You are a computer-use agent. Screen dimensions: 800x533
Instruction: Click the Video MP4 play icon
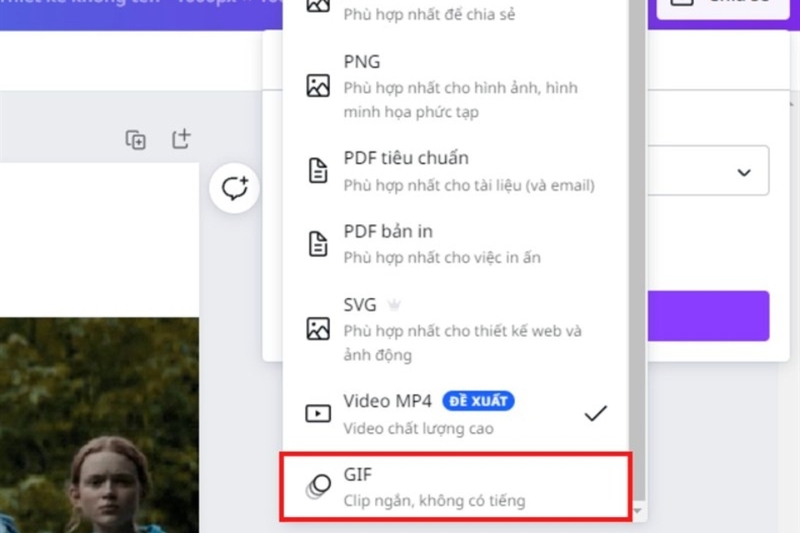click(318, 413)
